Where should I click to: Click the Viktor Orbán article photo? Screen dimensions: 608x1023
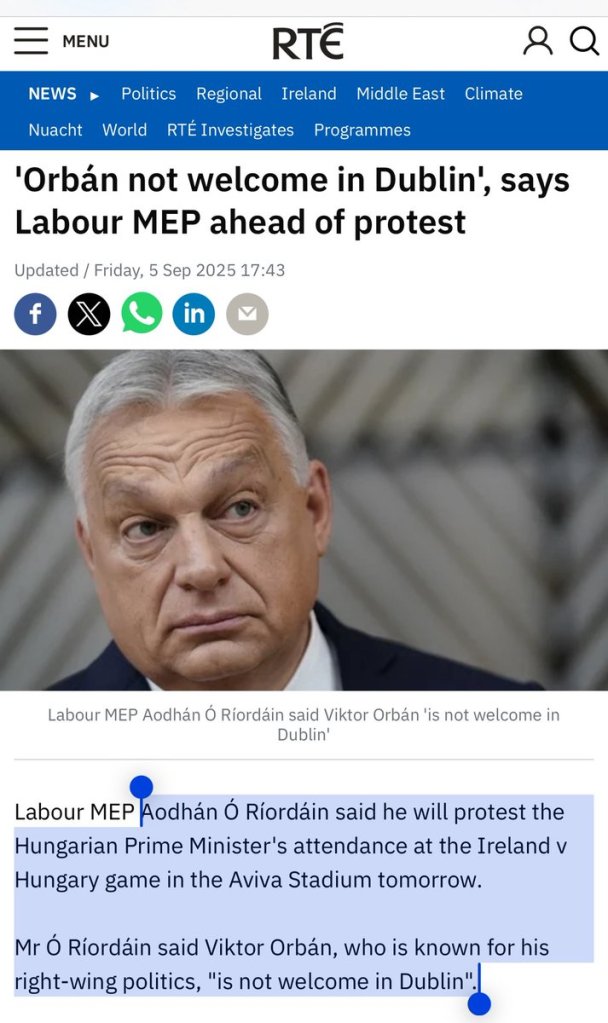[304, 520]
